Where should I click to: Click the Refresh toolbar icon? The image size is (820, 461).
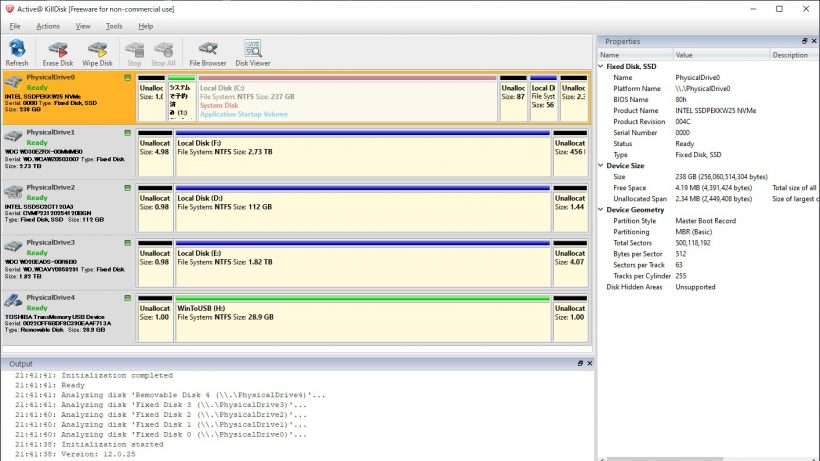click(x=17, y=53)
